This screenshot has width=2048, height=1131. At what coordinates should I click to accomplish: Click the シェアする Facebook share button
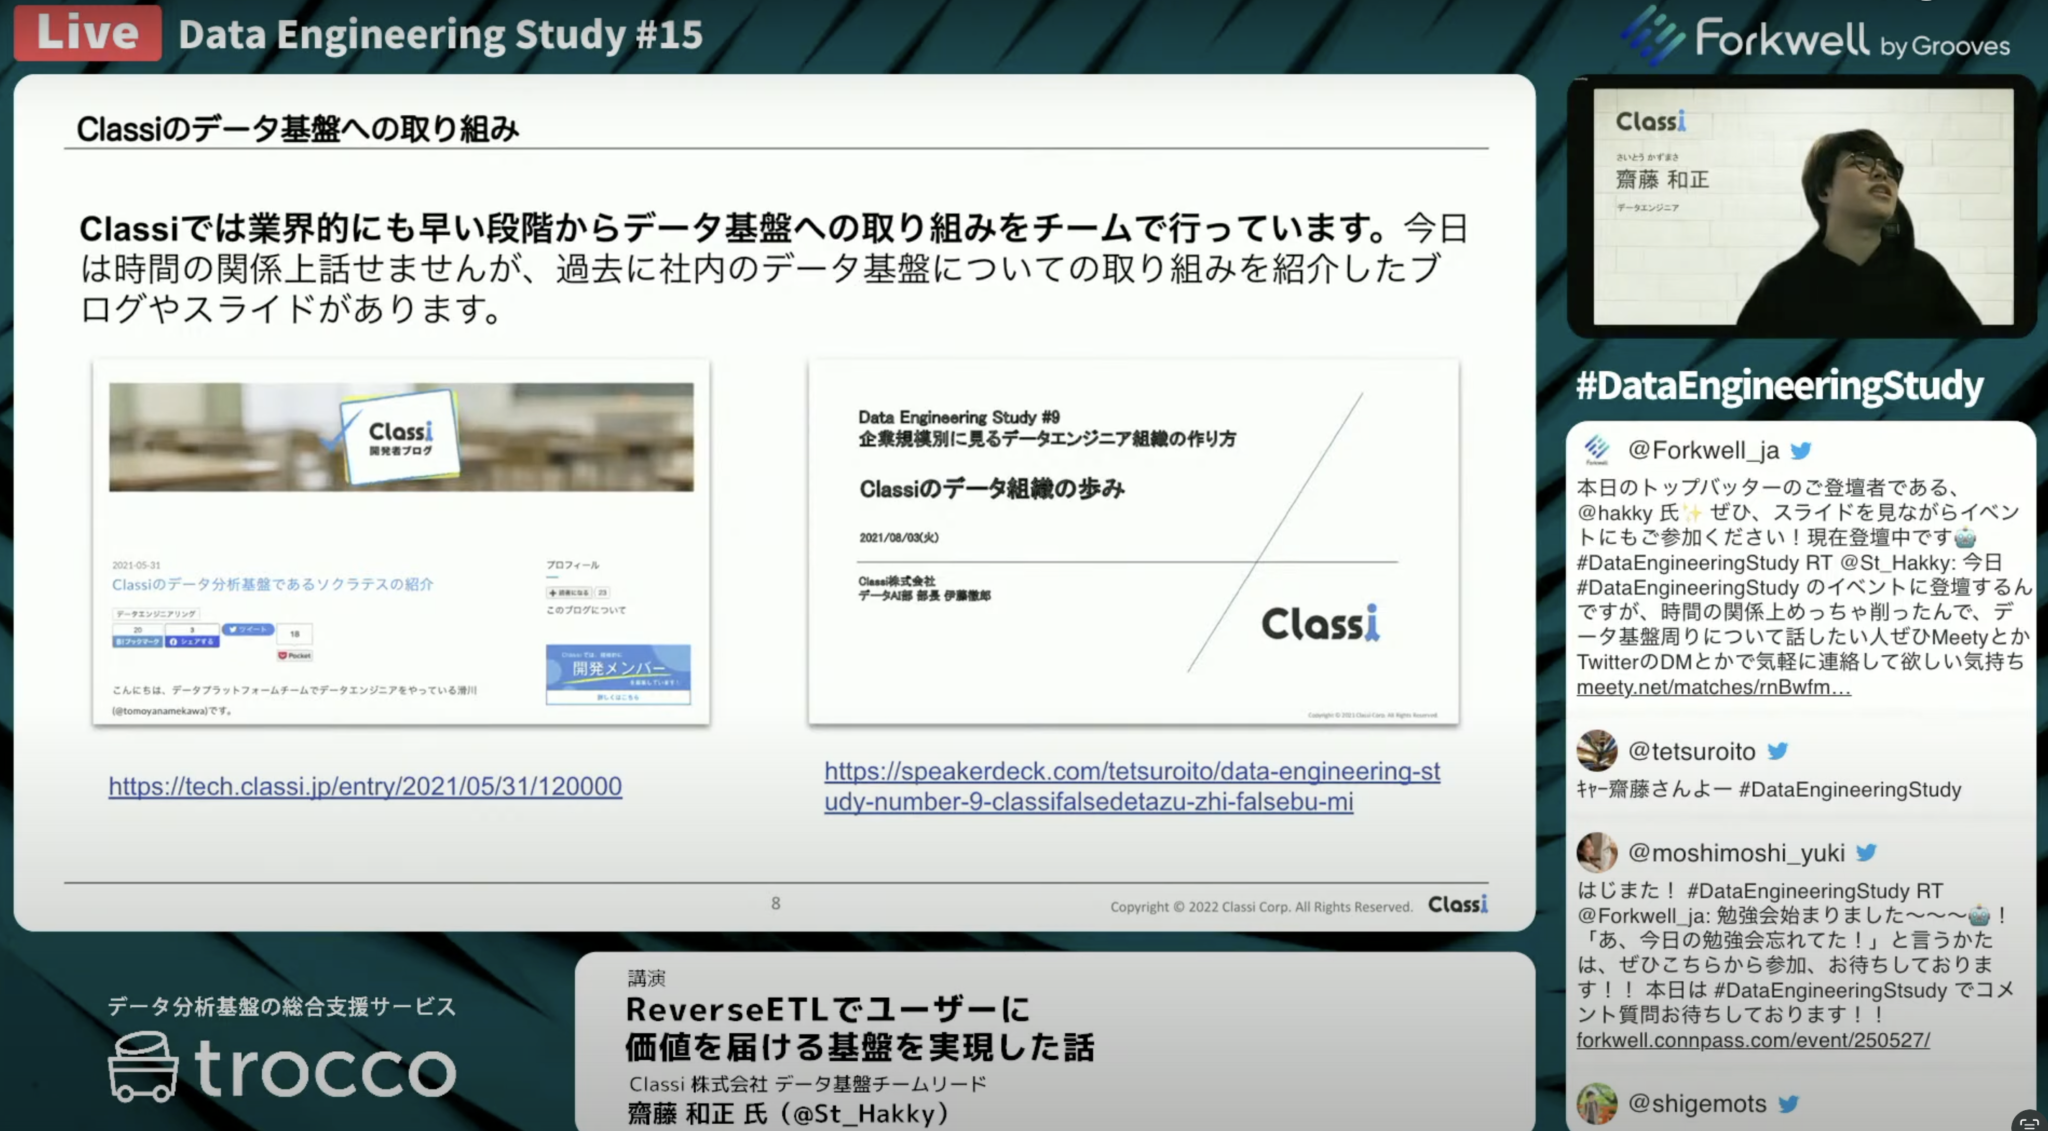[x=191, y=641]
